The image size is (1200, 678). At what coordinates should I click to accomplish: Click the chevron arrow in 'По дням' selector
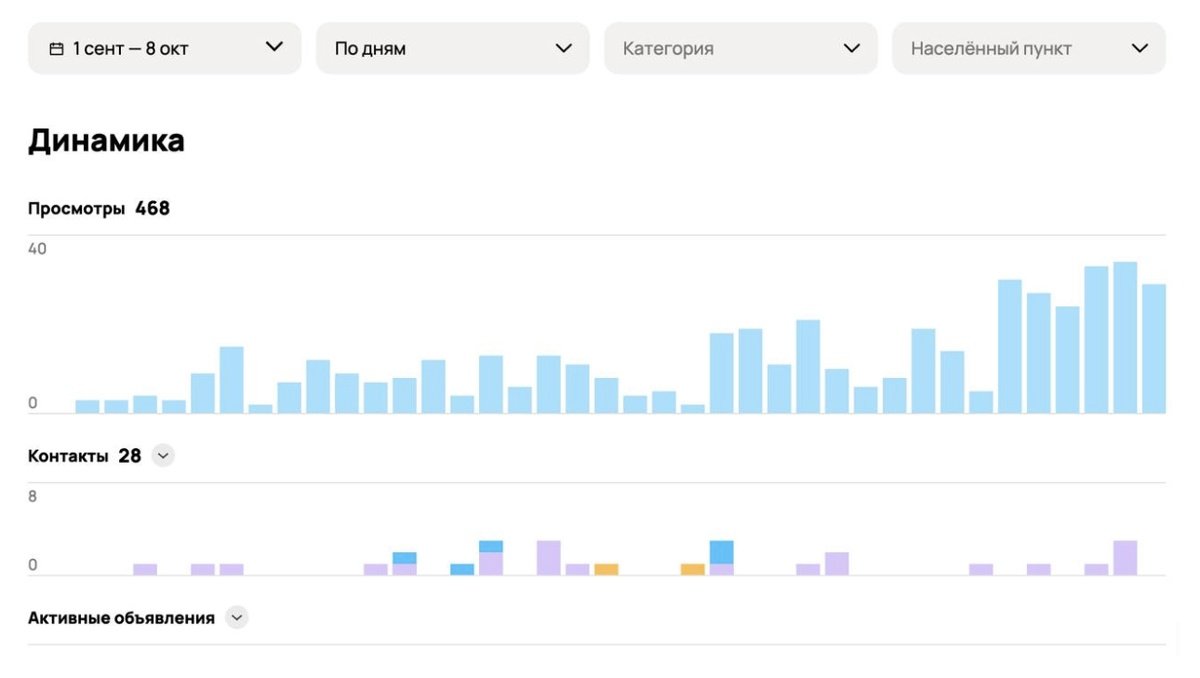(563, 48)
